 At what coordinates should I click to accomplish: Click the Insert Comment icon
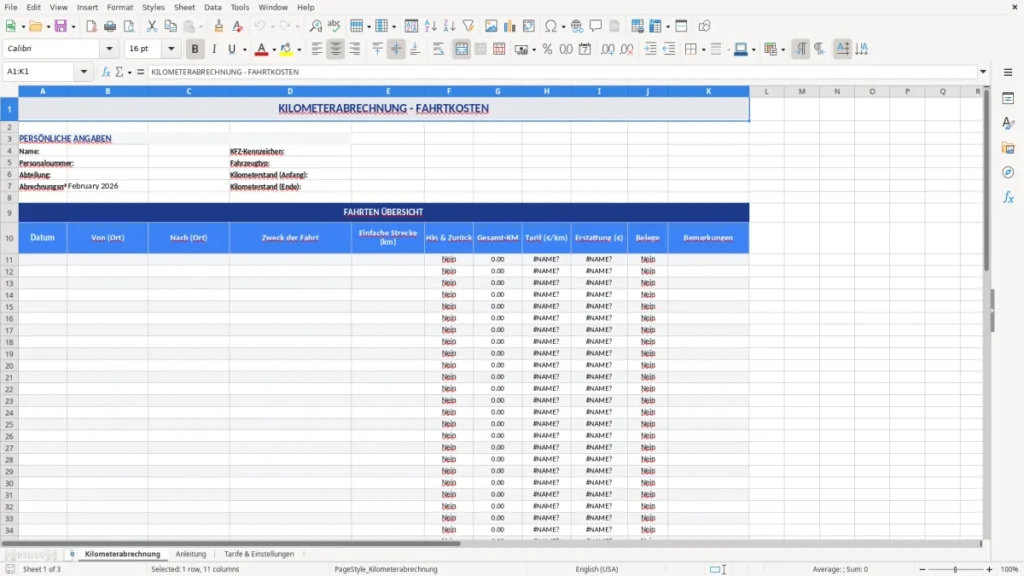point(596,26)
